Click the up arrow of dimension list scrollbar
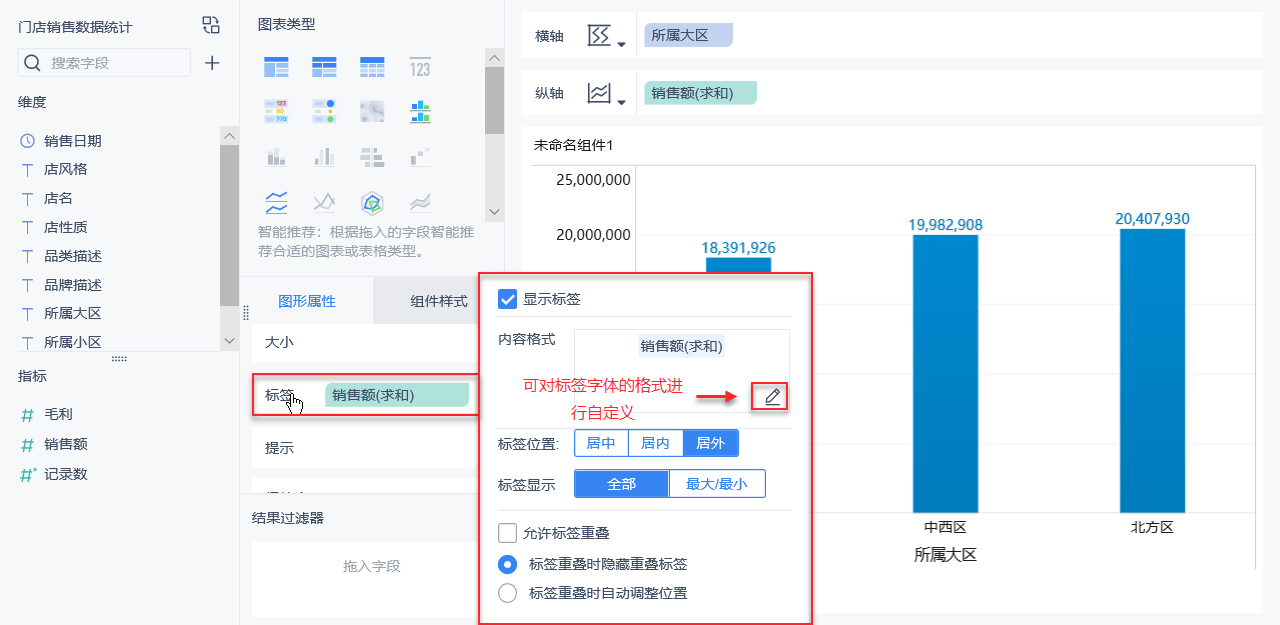Screen dimensions: 1280x625 [229, 136]
